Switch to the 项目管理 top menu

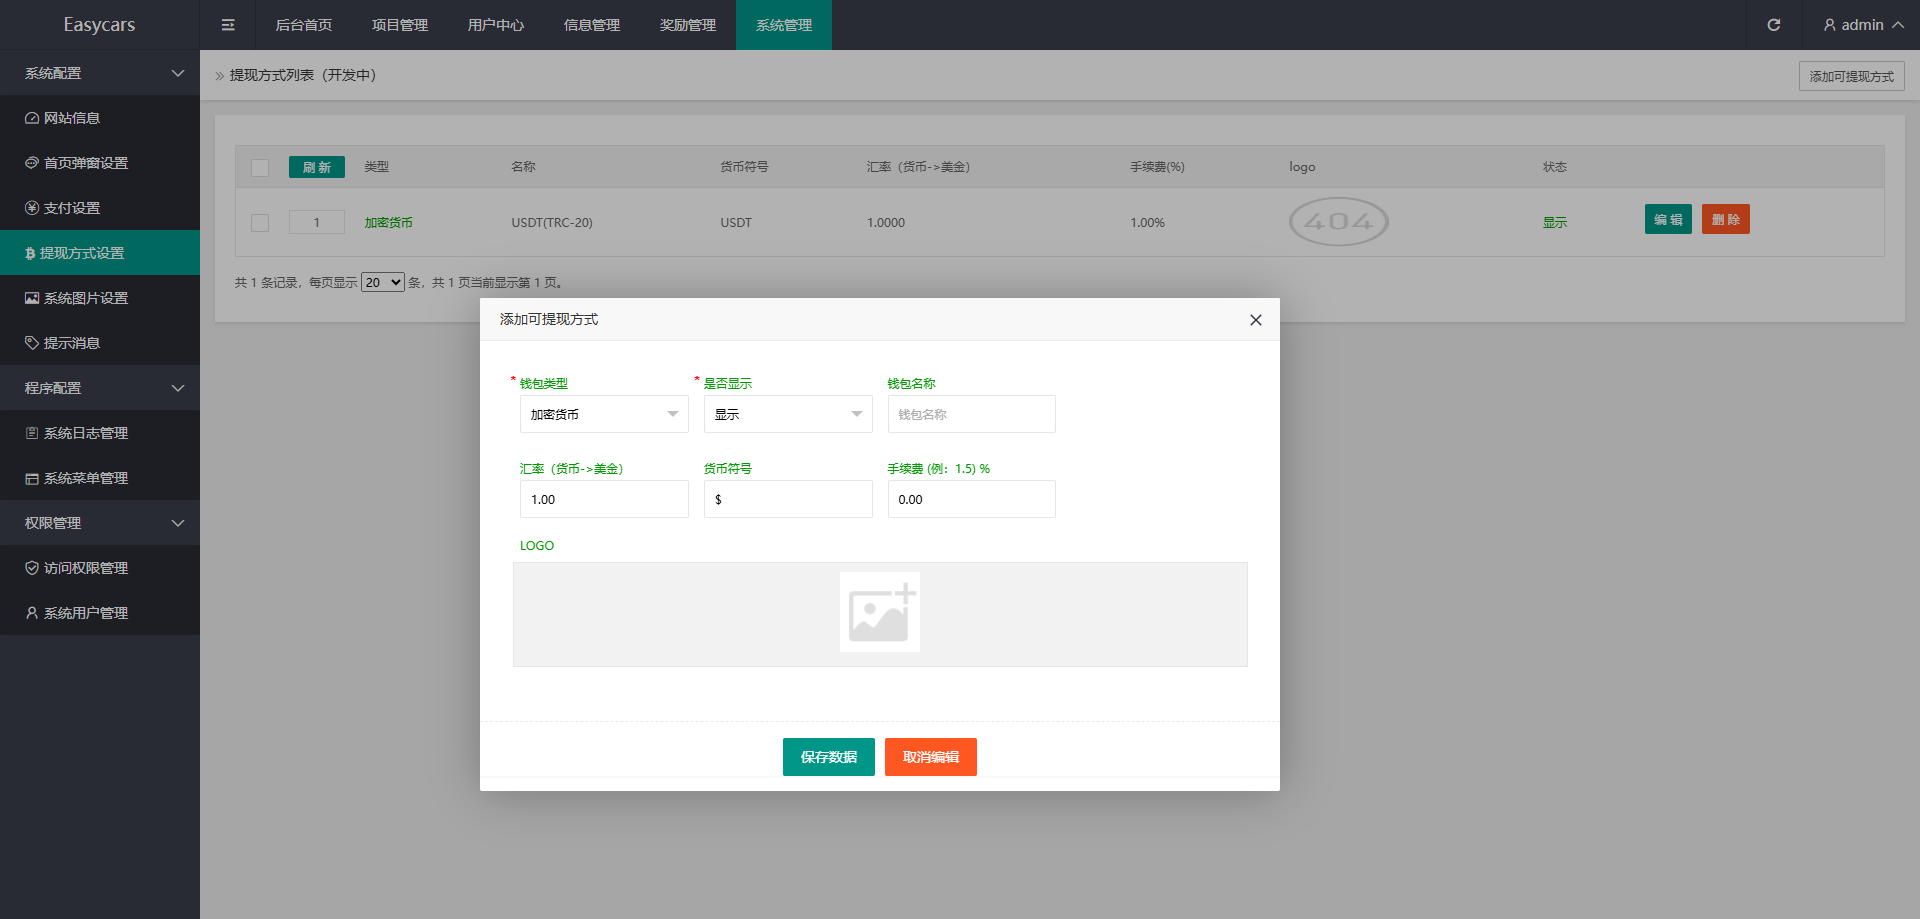click(400, 25)
